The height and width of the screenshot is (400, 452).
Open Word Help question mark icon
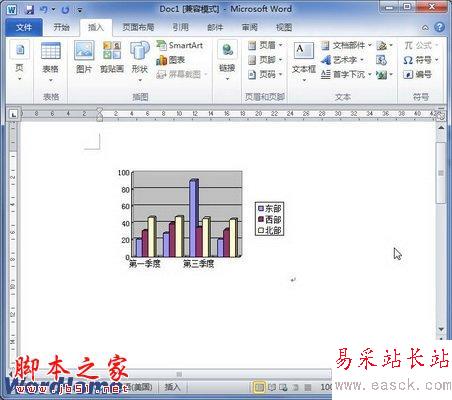(440, 27)
